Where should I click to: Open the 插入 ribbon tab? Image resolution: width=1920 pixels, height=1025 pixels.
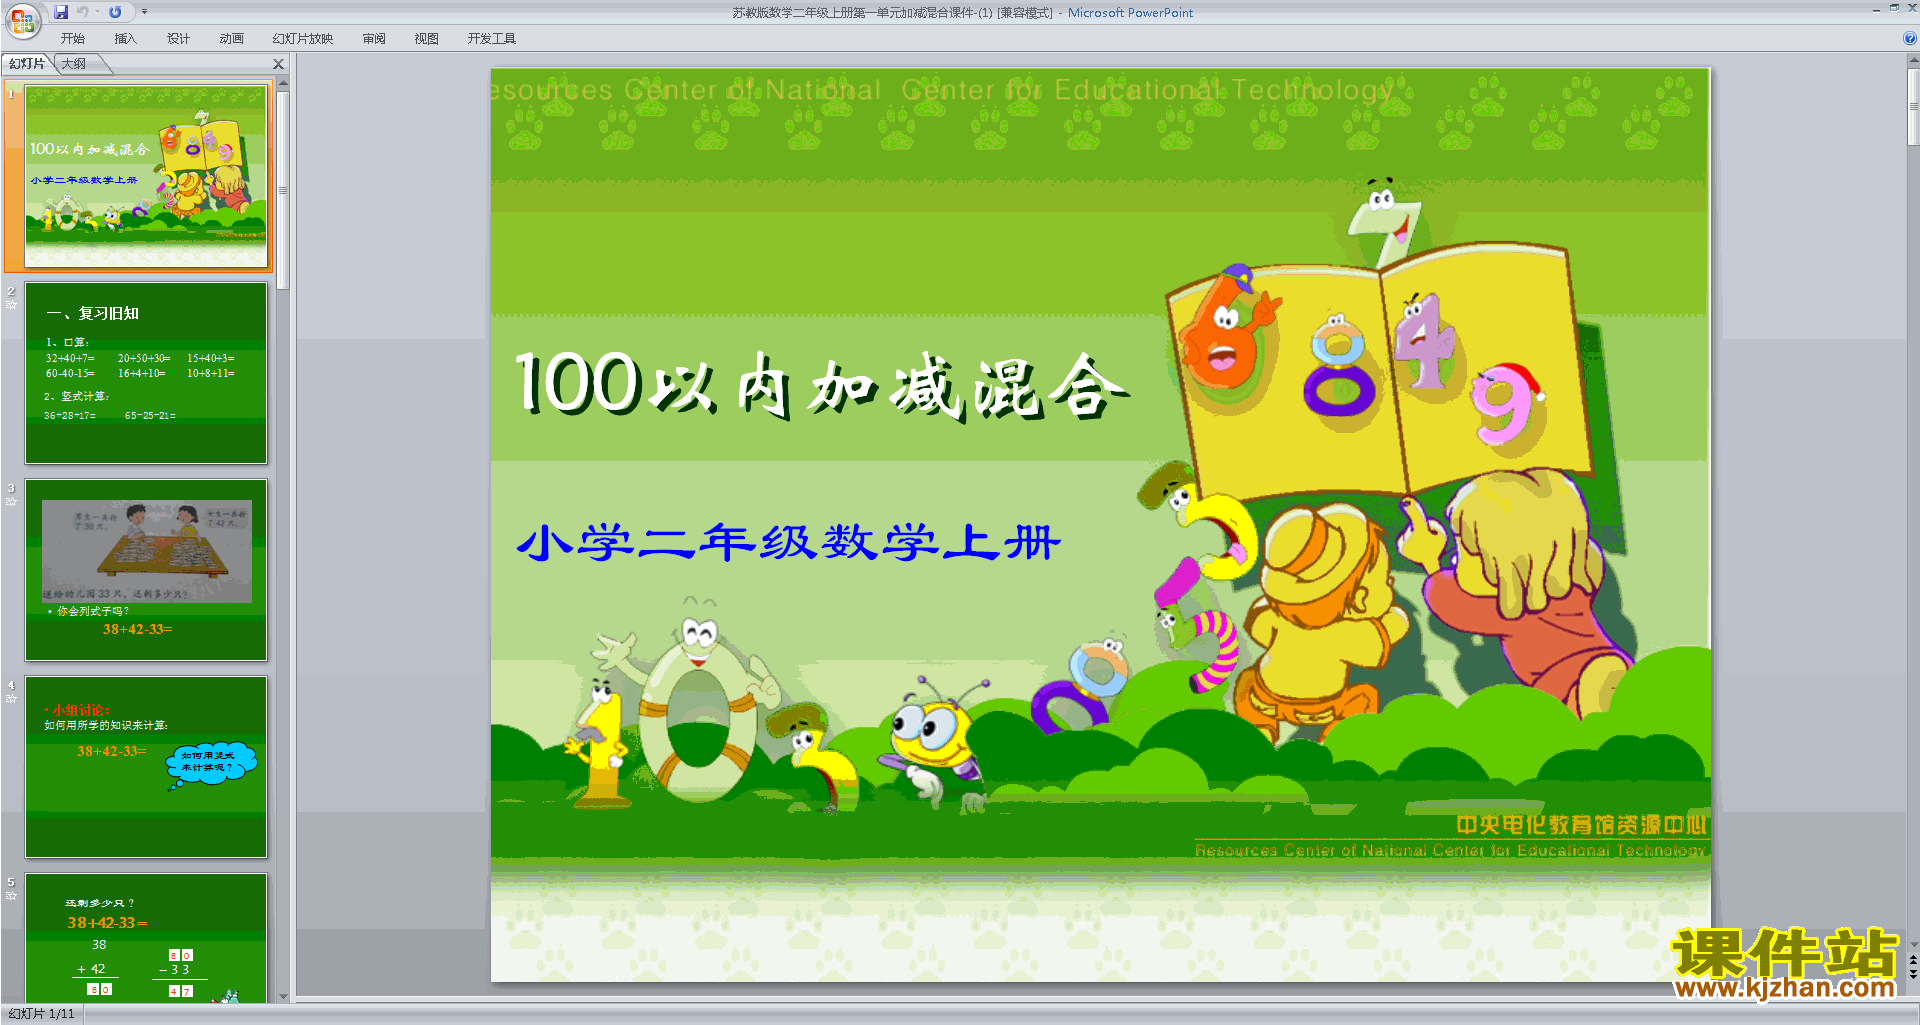tap(125, 39)
